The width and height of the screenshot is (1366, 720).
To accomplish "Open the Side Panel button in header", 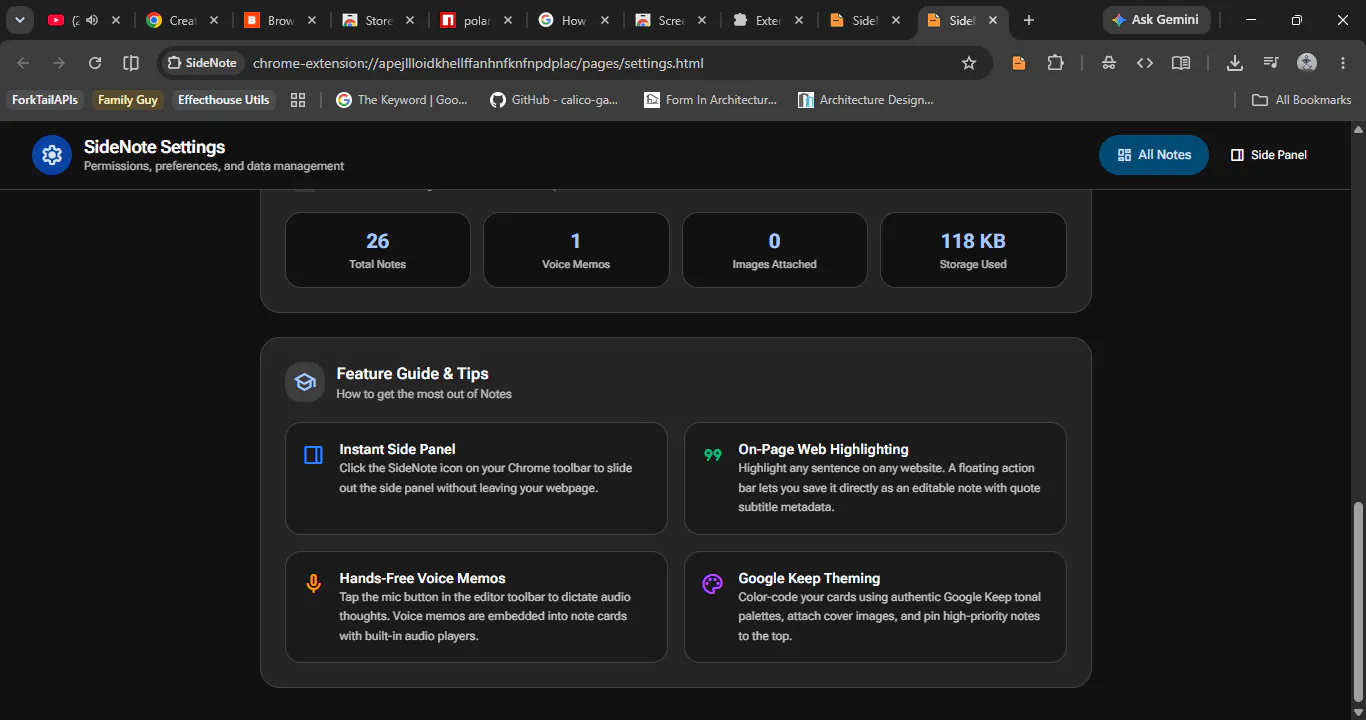I will (x=1268, y=155).
